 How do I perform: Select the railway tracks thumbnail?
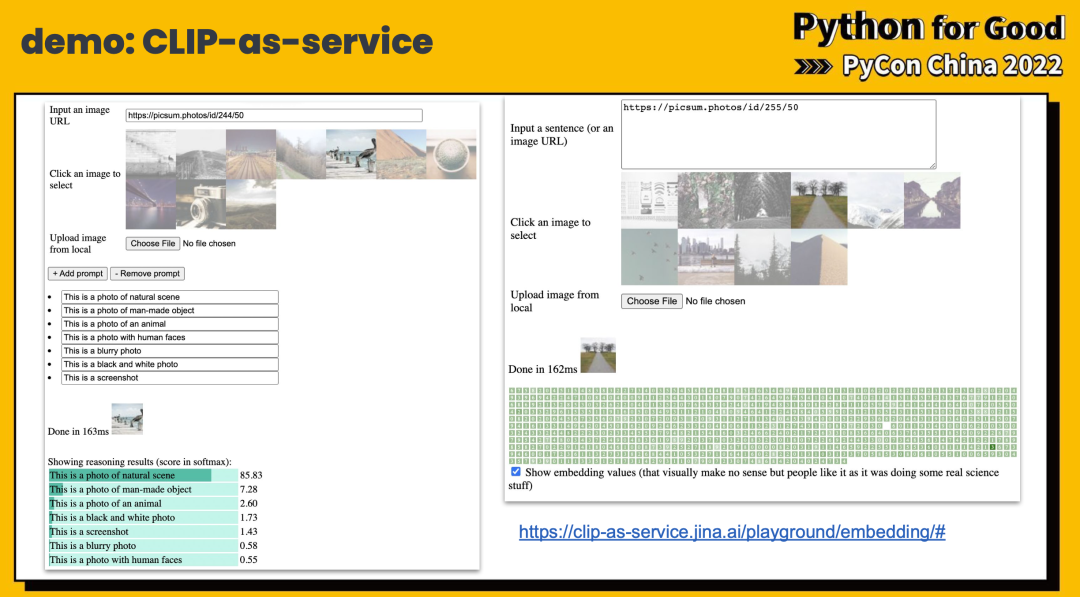pyautogui.click(x=251, y=154)
